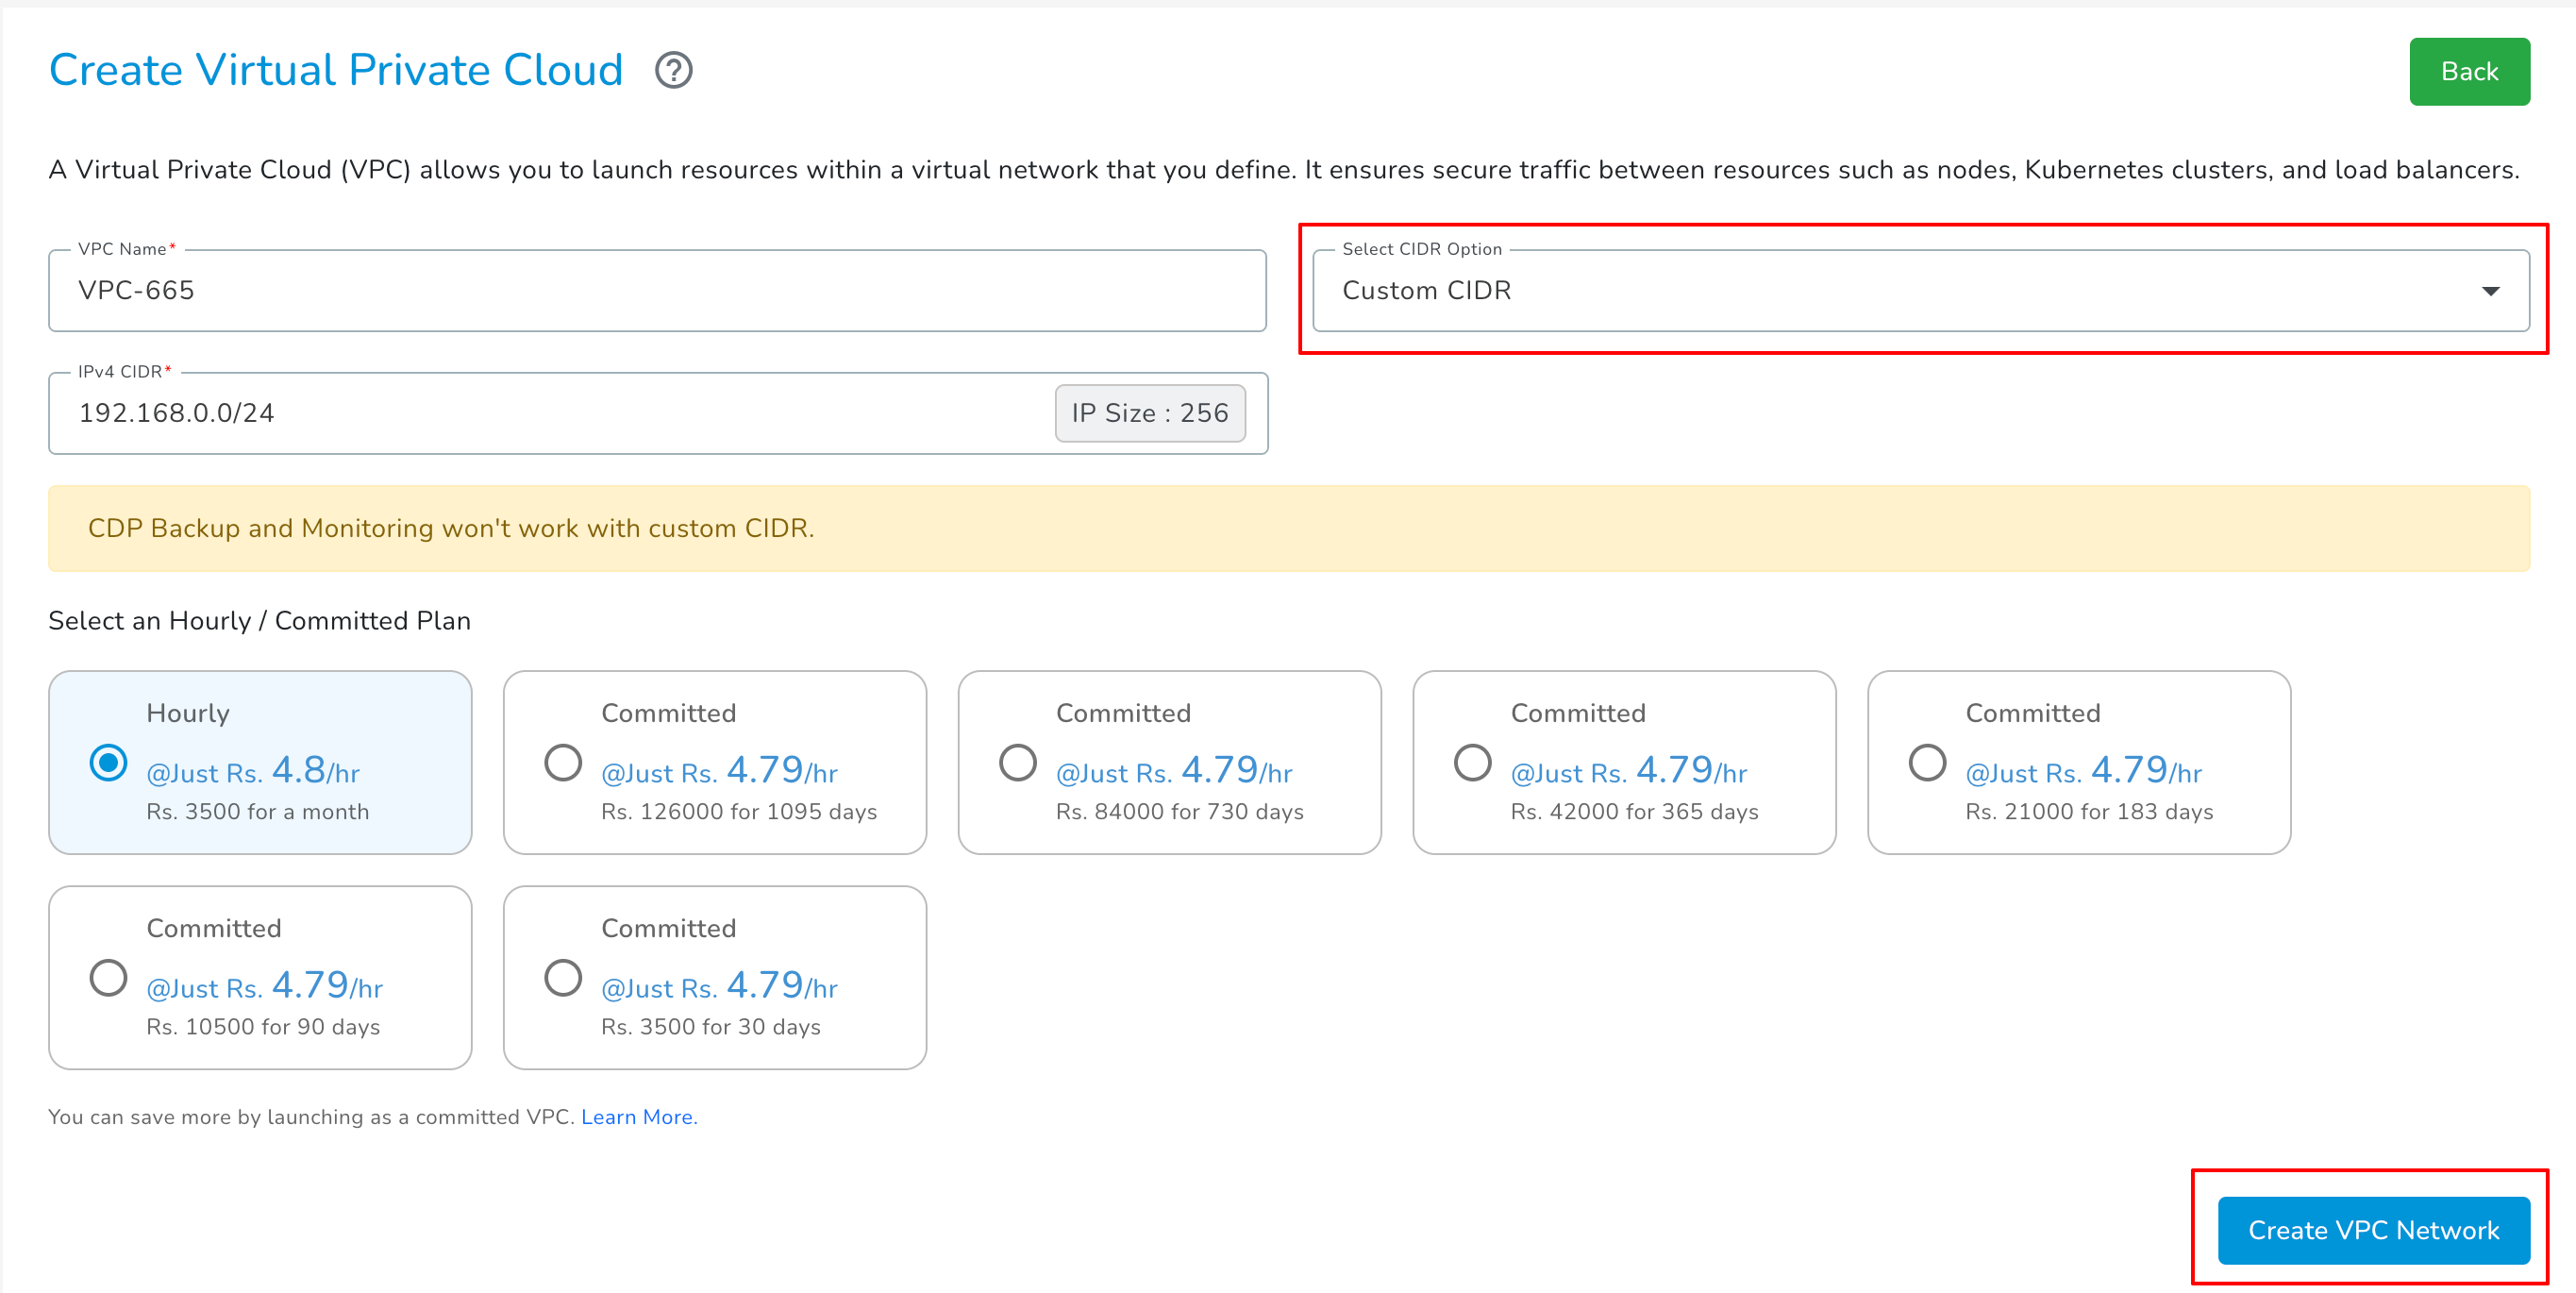Select Custom CIDR dropdown value

pyautogui.click(x=1429, y=291)
